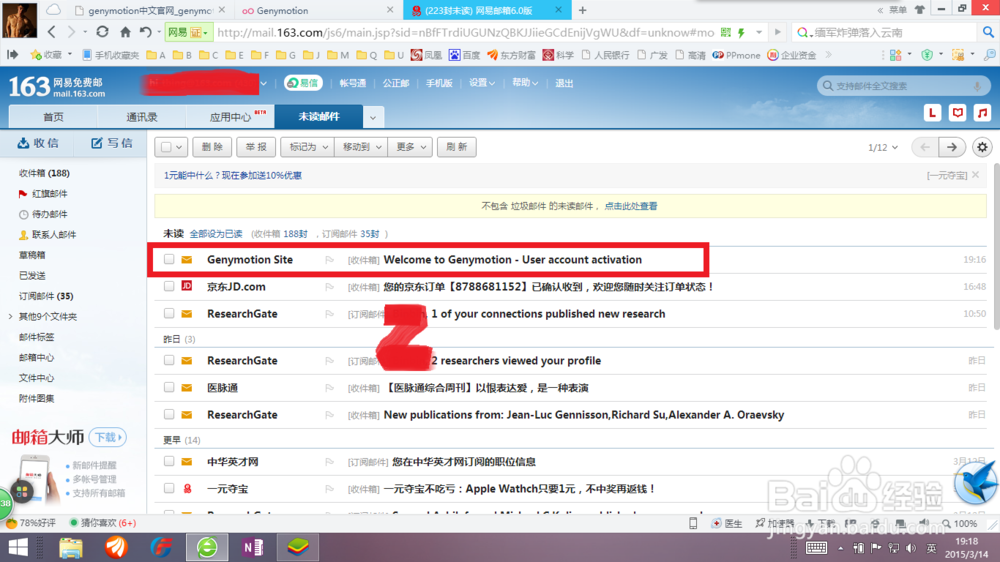This screenshot has height=562, width=1000.
Task: Click the 删除 button
Action: pyautogui.click(x=212, y=147)
